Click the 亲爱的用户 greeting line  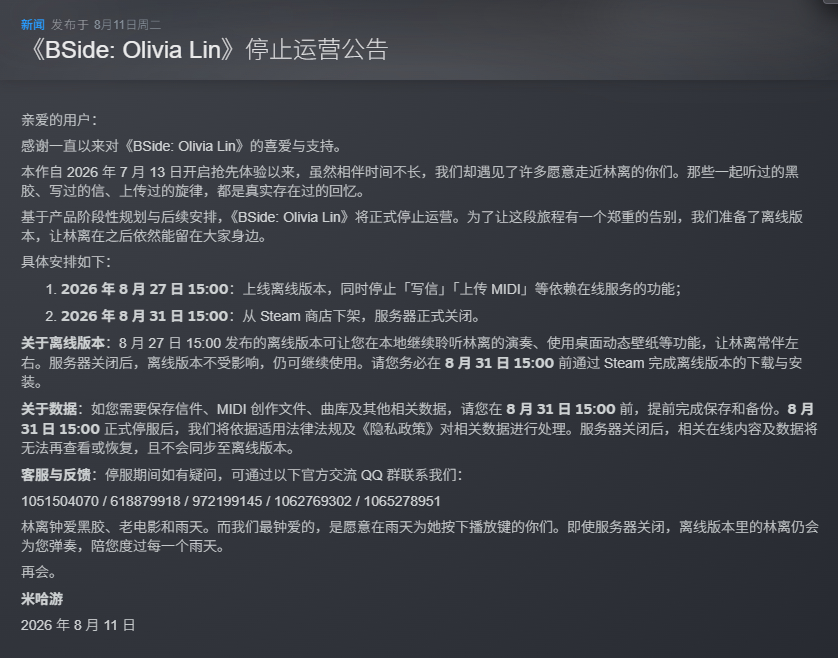click(59, 120)
